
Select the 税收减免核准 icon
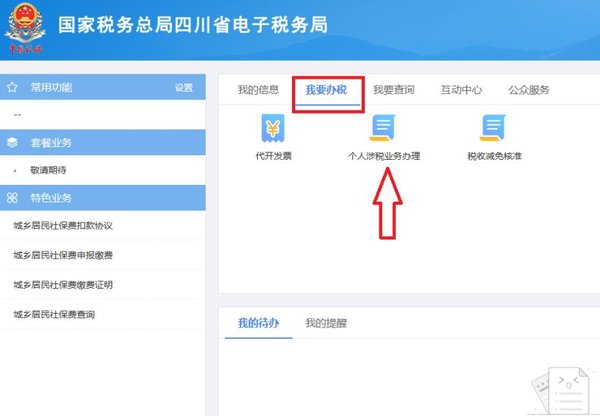coord(493,128)
